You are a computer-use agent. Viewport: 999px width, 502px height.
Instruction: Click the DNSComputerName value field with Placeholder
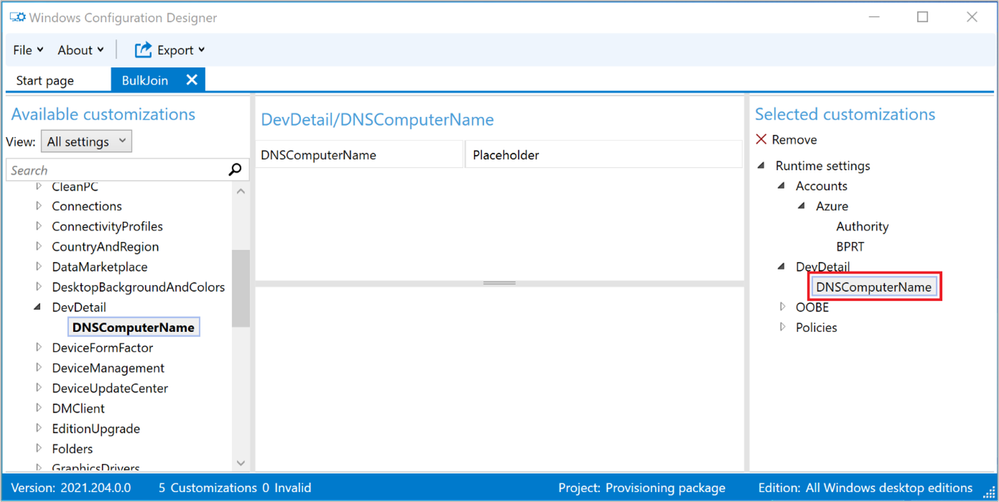pyautogui.click(x=603, y=155)
